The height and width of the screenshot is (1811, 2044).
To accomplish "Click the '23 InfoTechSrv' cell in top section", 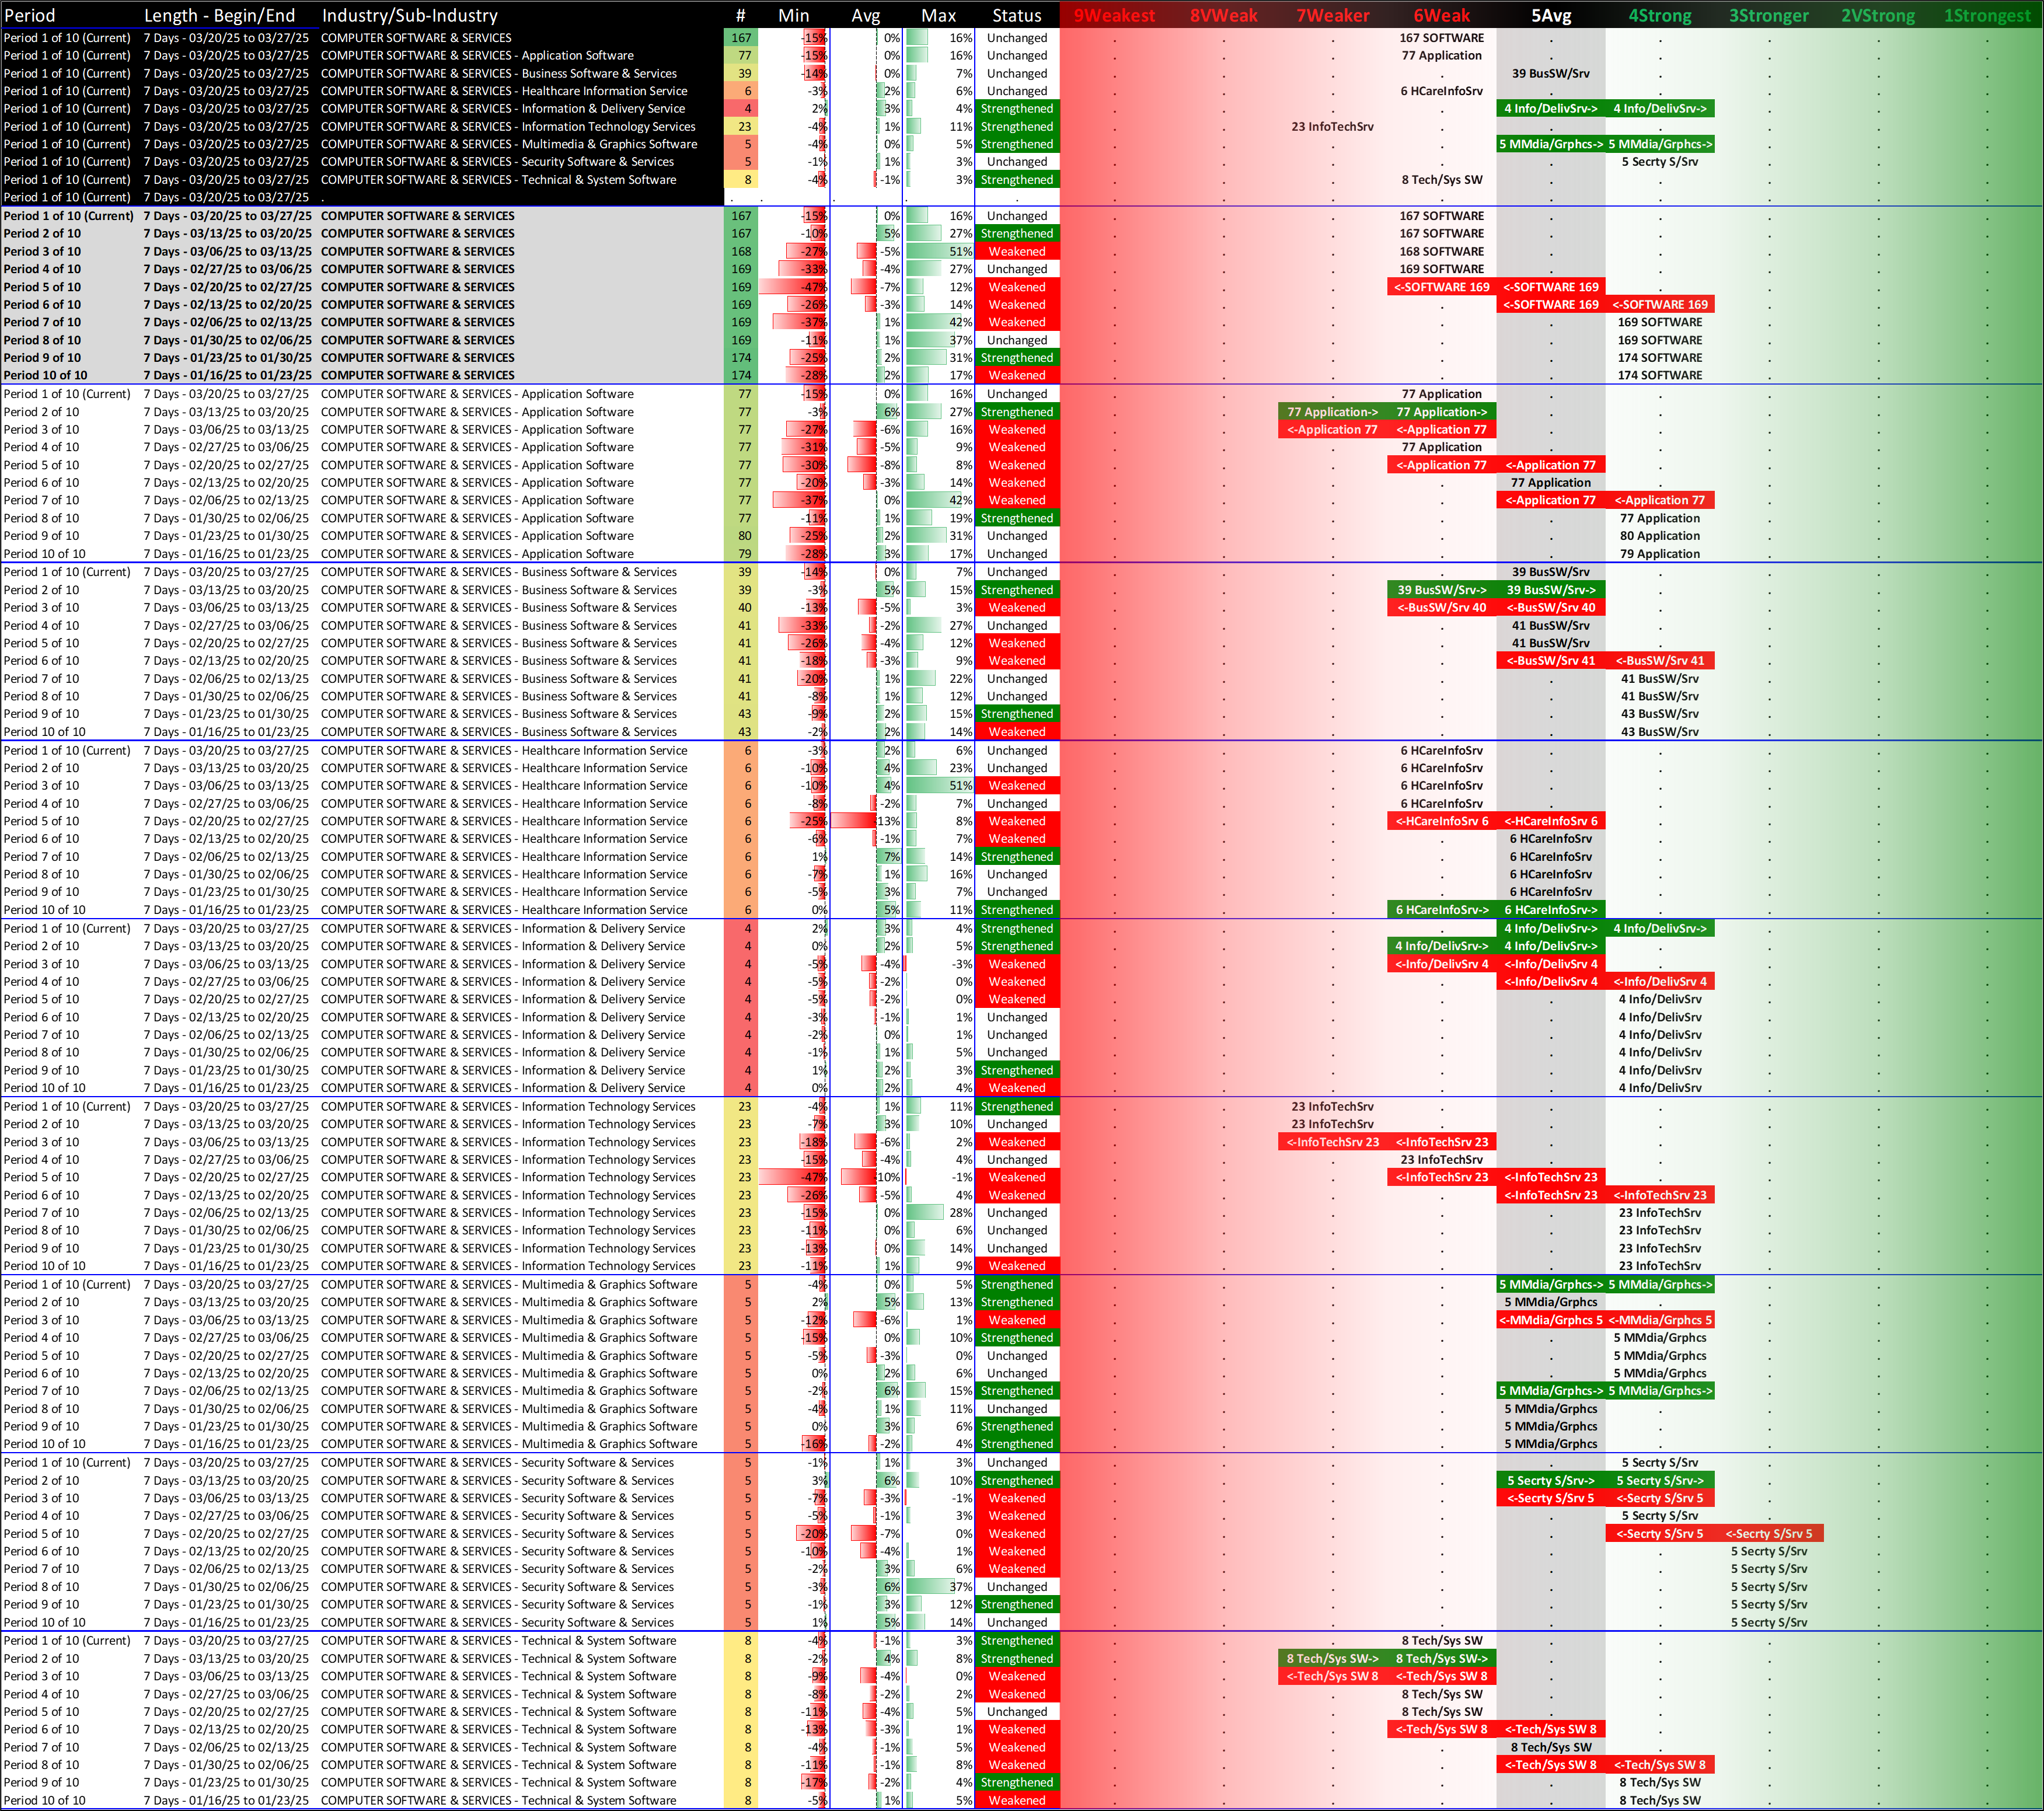I will [x=1332, y=127].
